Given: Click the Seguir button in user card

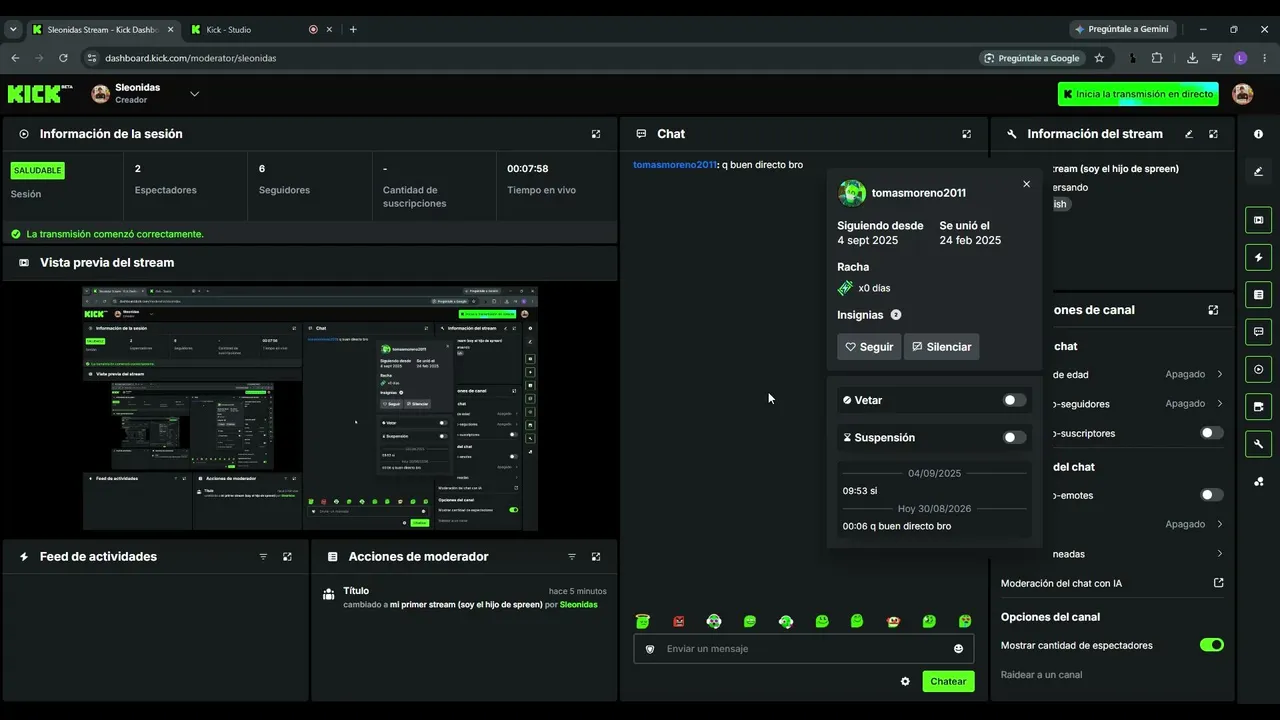Looking at the screenshot, I should pos(869,347).
